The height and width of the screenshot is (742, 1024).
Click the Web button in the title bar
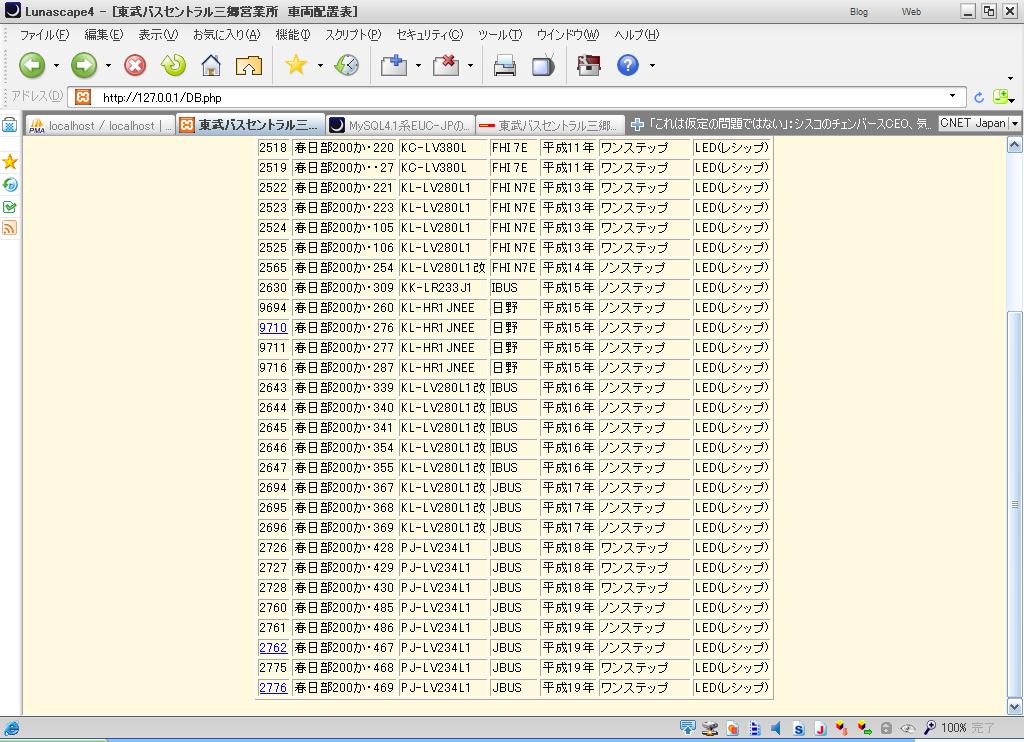[911, 12]
